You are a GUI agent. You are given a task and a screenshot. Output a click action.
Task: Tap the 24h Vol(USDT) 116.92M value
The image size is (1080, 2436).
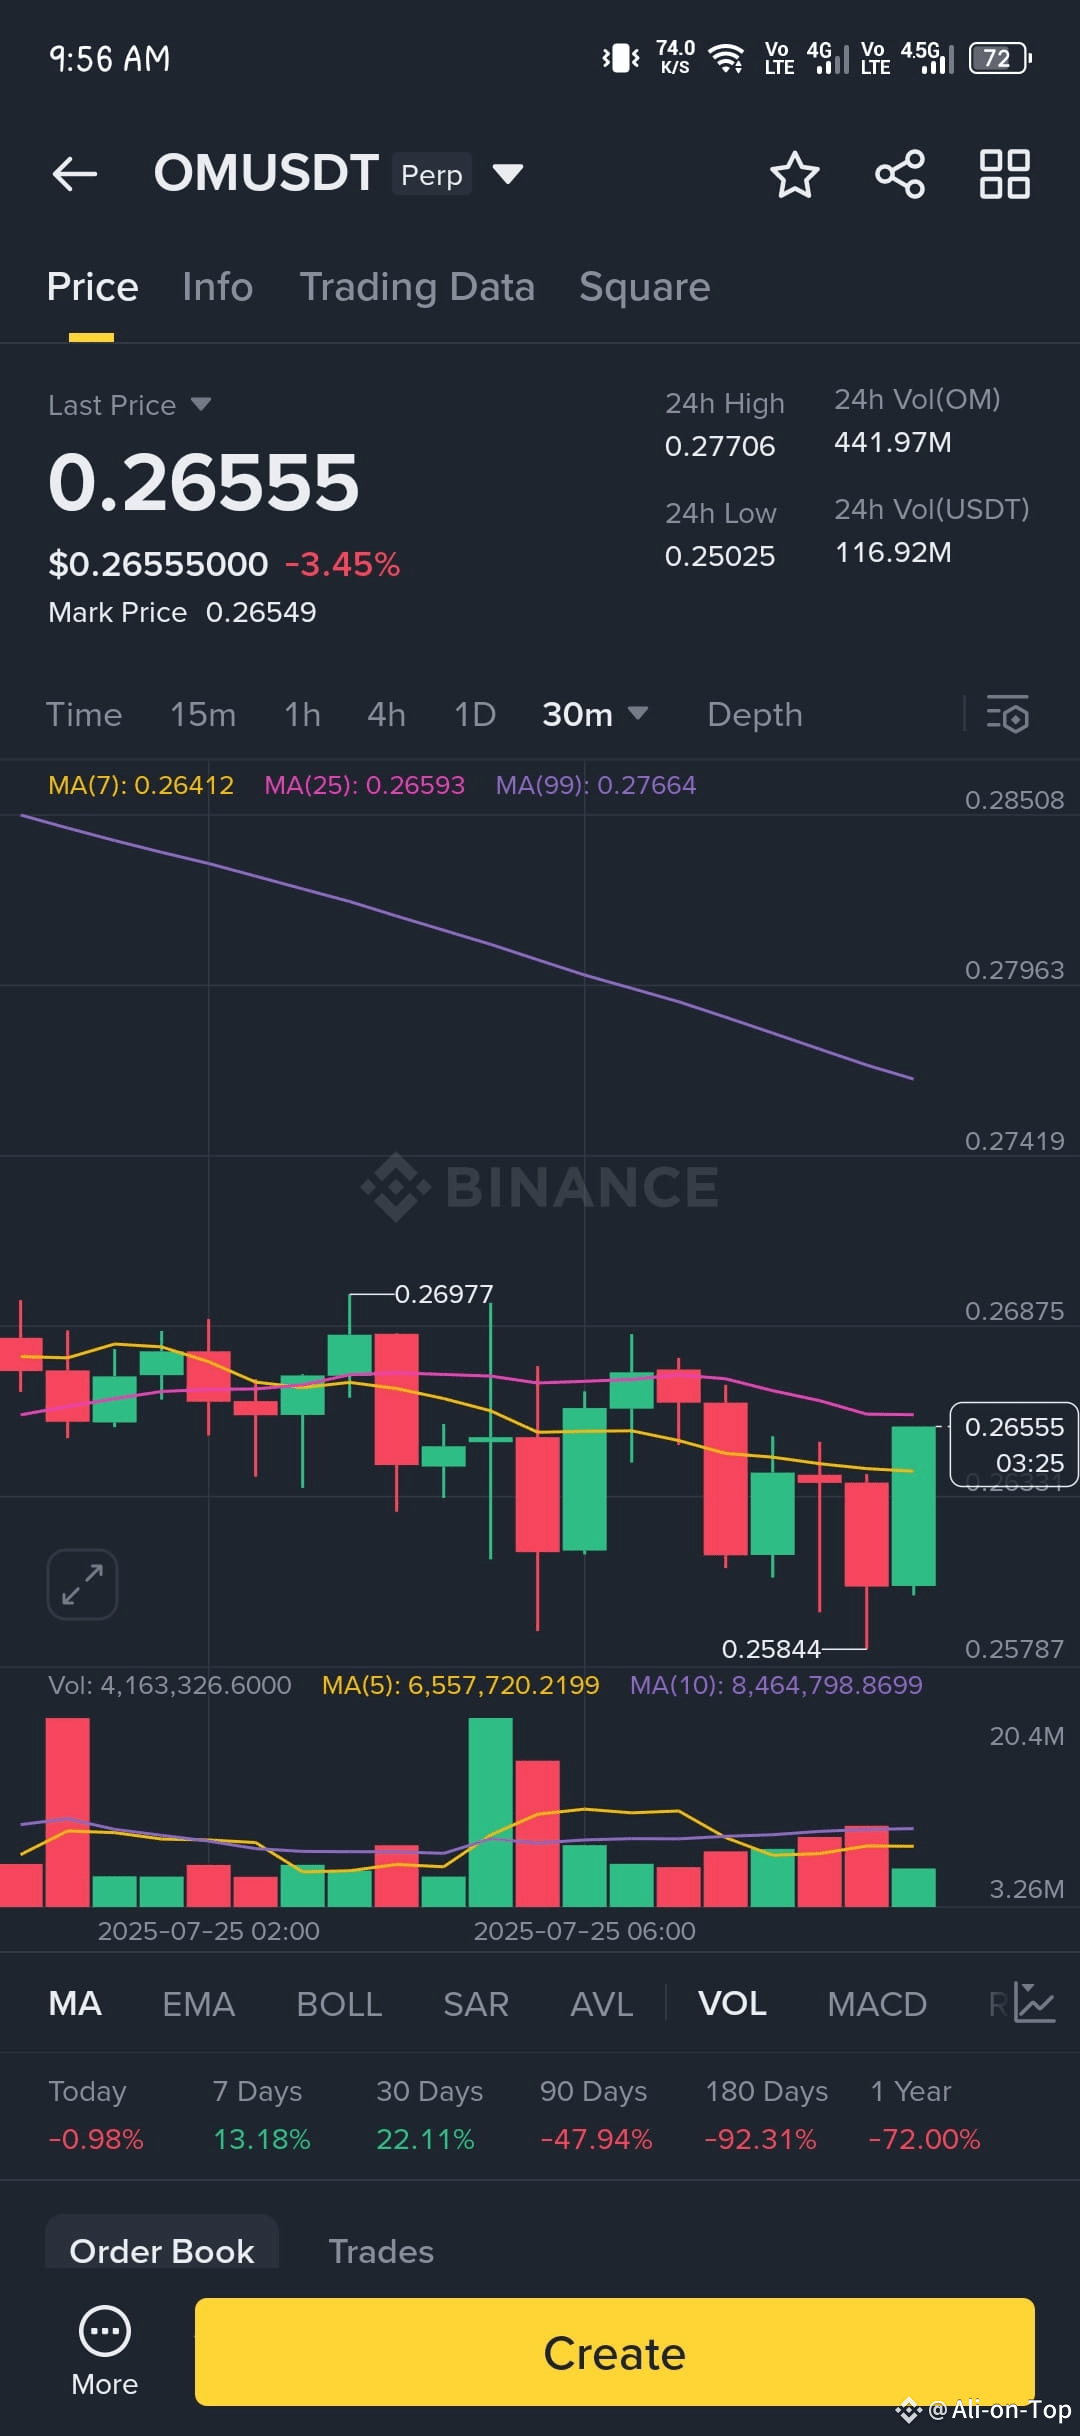(x=893, y=553)
